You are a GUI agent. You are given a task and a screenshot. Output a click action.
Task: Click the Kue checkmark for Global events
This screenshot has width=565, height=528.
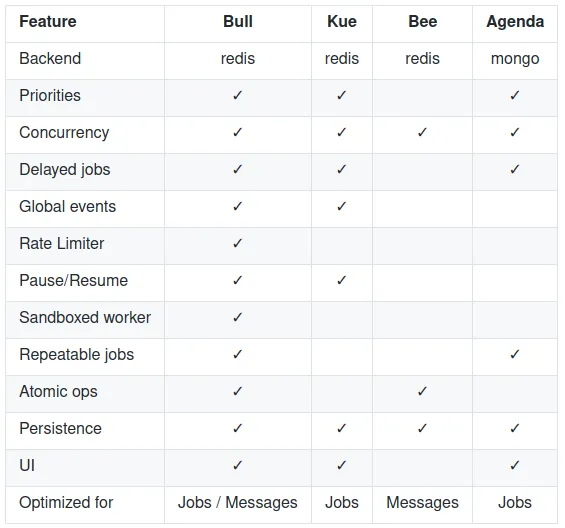click(342, 207)
